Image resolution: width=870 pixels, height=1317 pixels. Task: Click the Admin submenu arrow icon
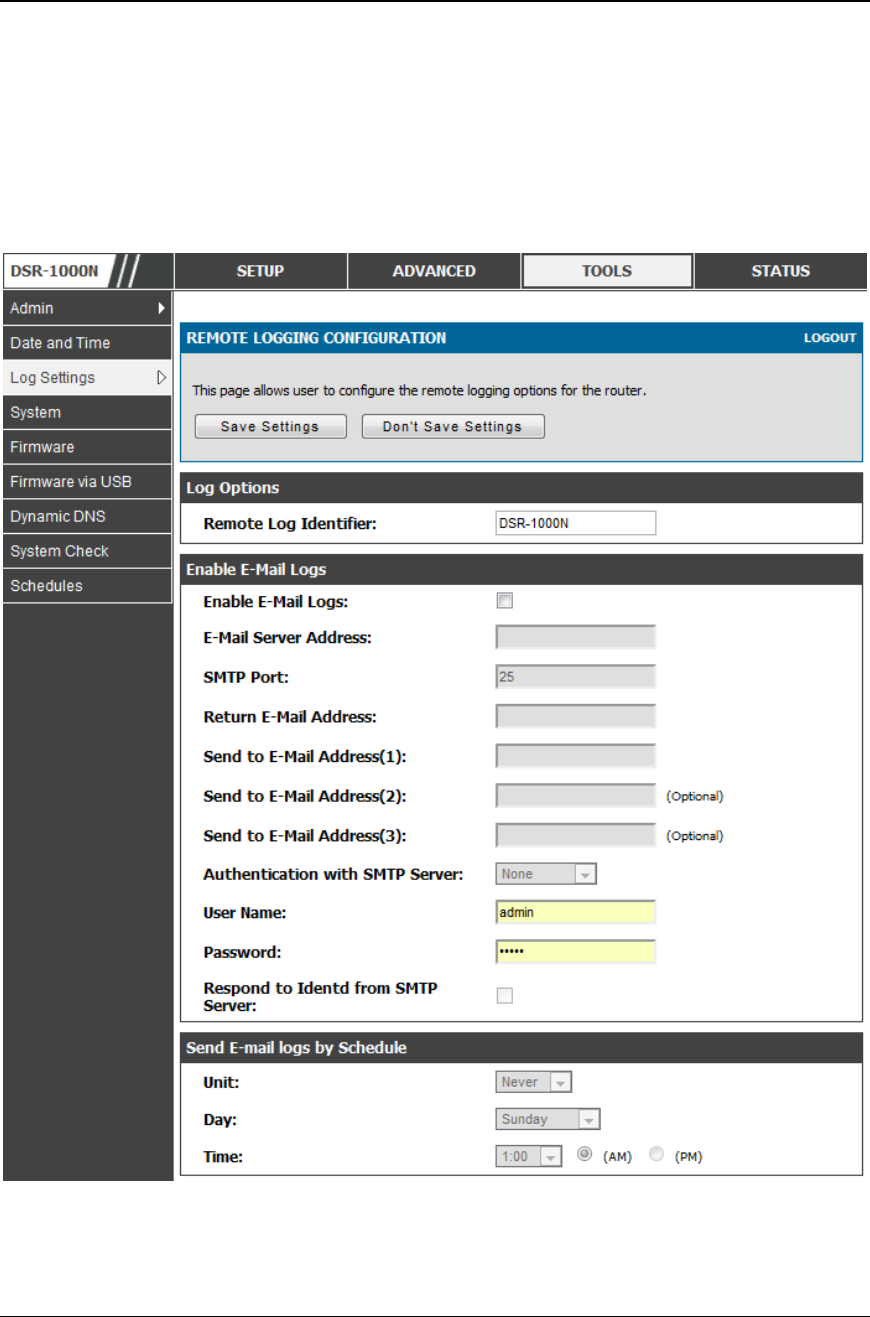coord(161,308)
